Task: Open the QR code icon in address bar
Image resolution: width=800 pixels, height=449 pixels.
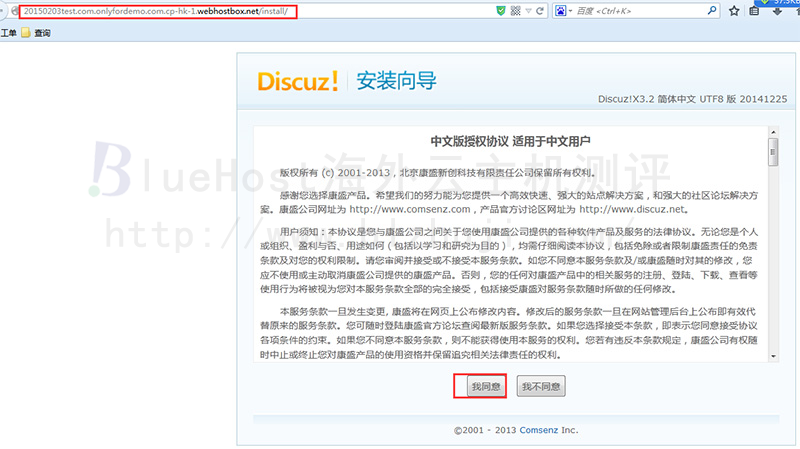Action: tap(515, 11)
